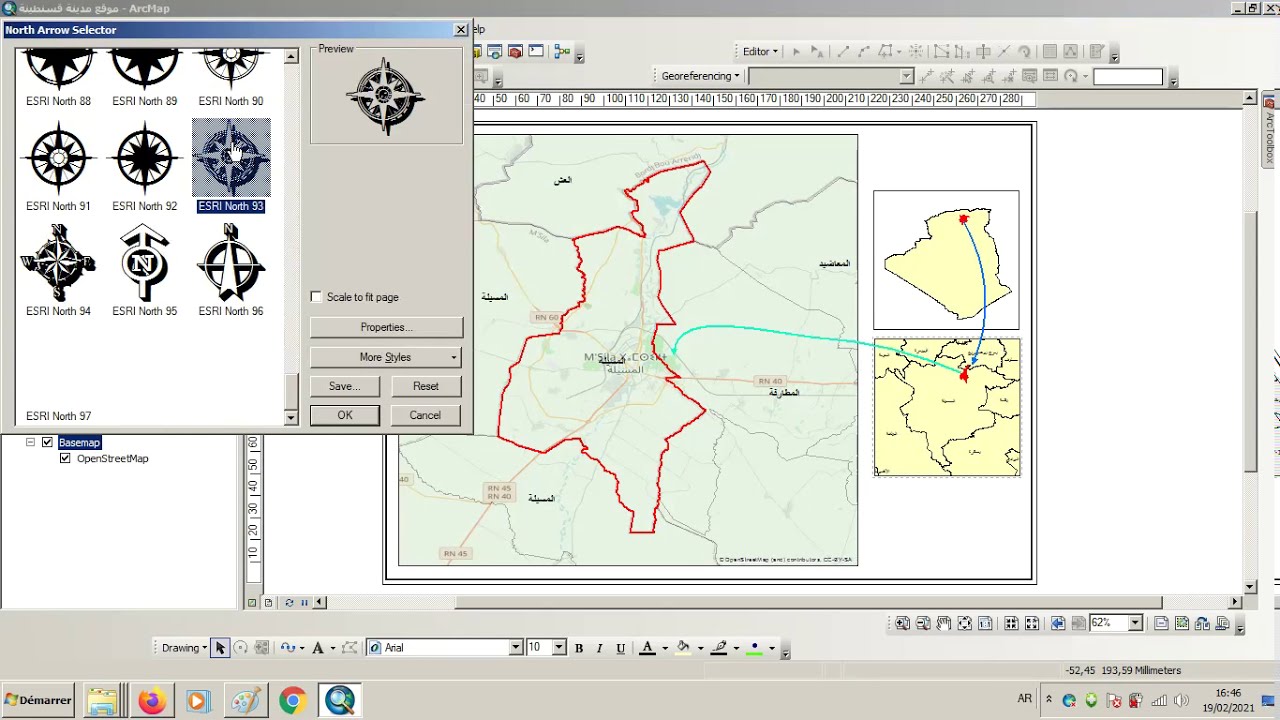Click the line color pen swatch
The height and width of the screenshot is (720, 1280).
pyautogui.click(x=719, y=648)
